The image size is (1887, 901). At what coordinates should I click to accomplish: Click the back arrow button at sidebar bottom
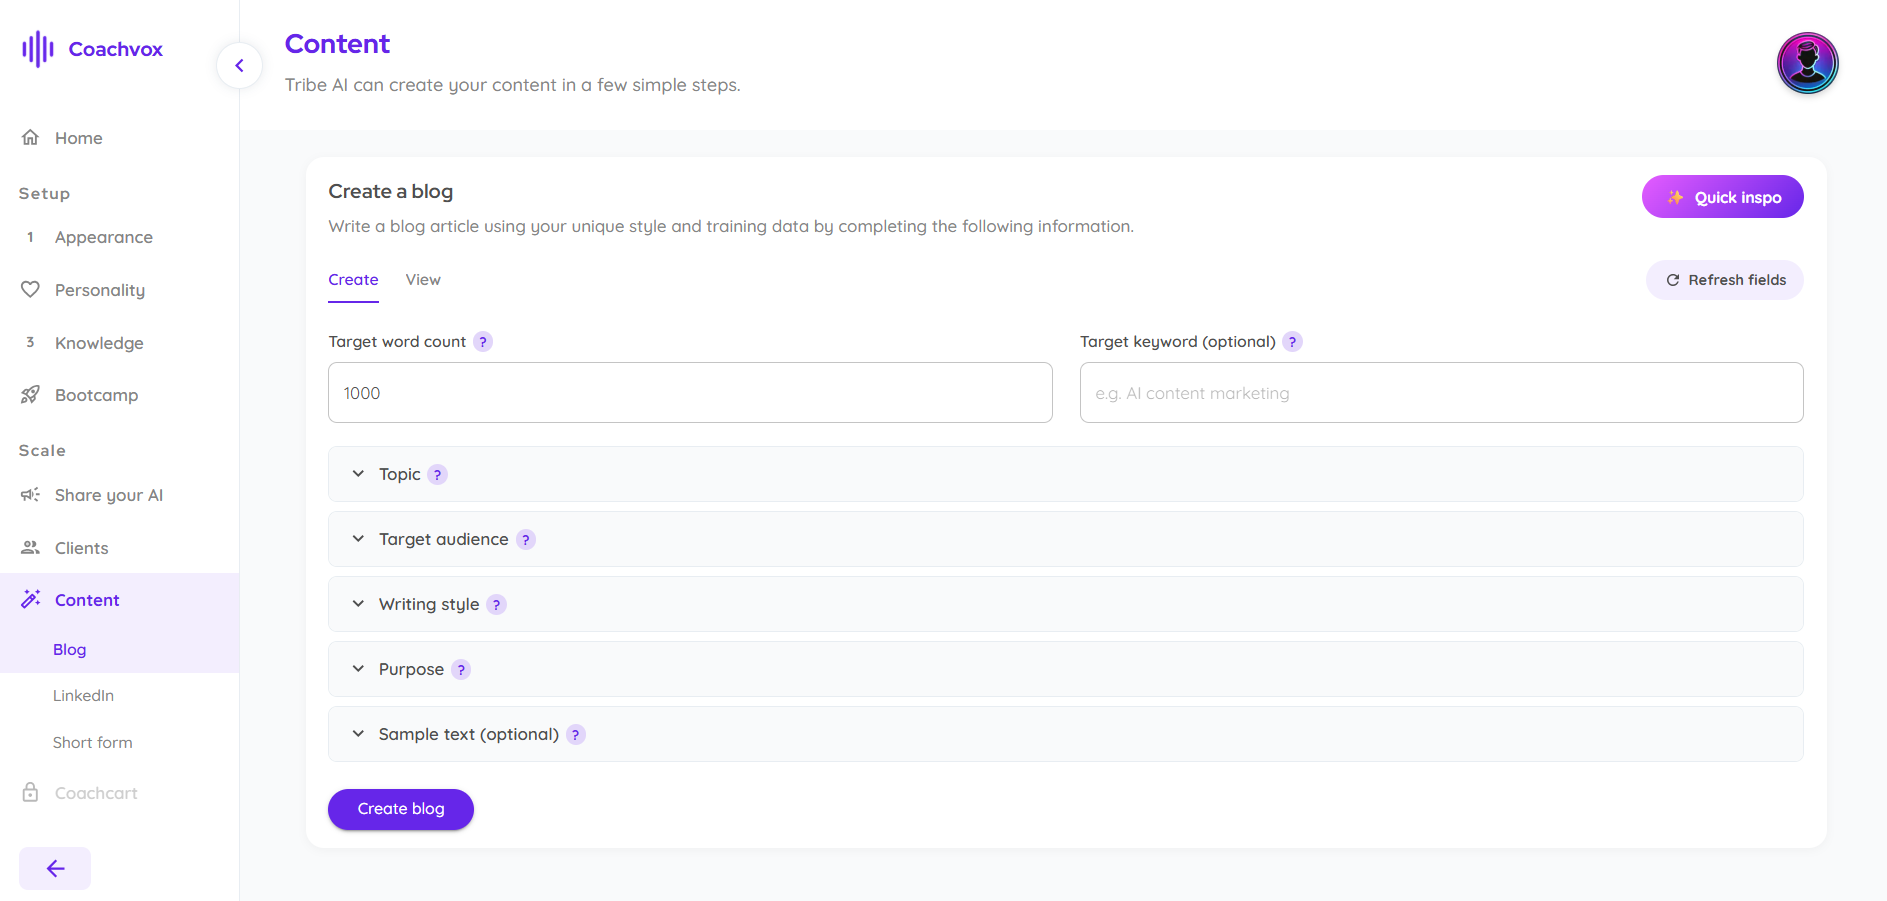[55, 868]
